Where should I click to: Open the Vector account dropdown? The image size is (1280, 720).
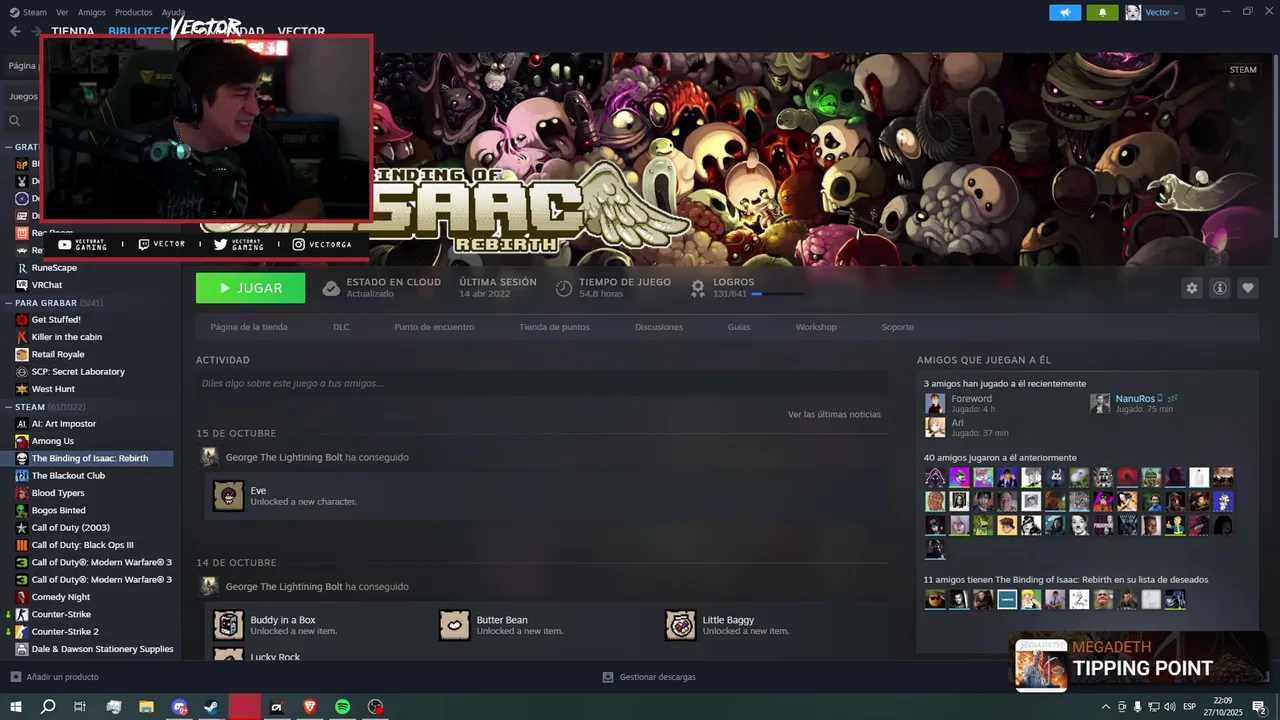pyautogui.click(x=1153, y=12)
